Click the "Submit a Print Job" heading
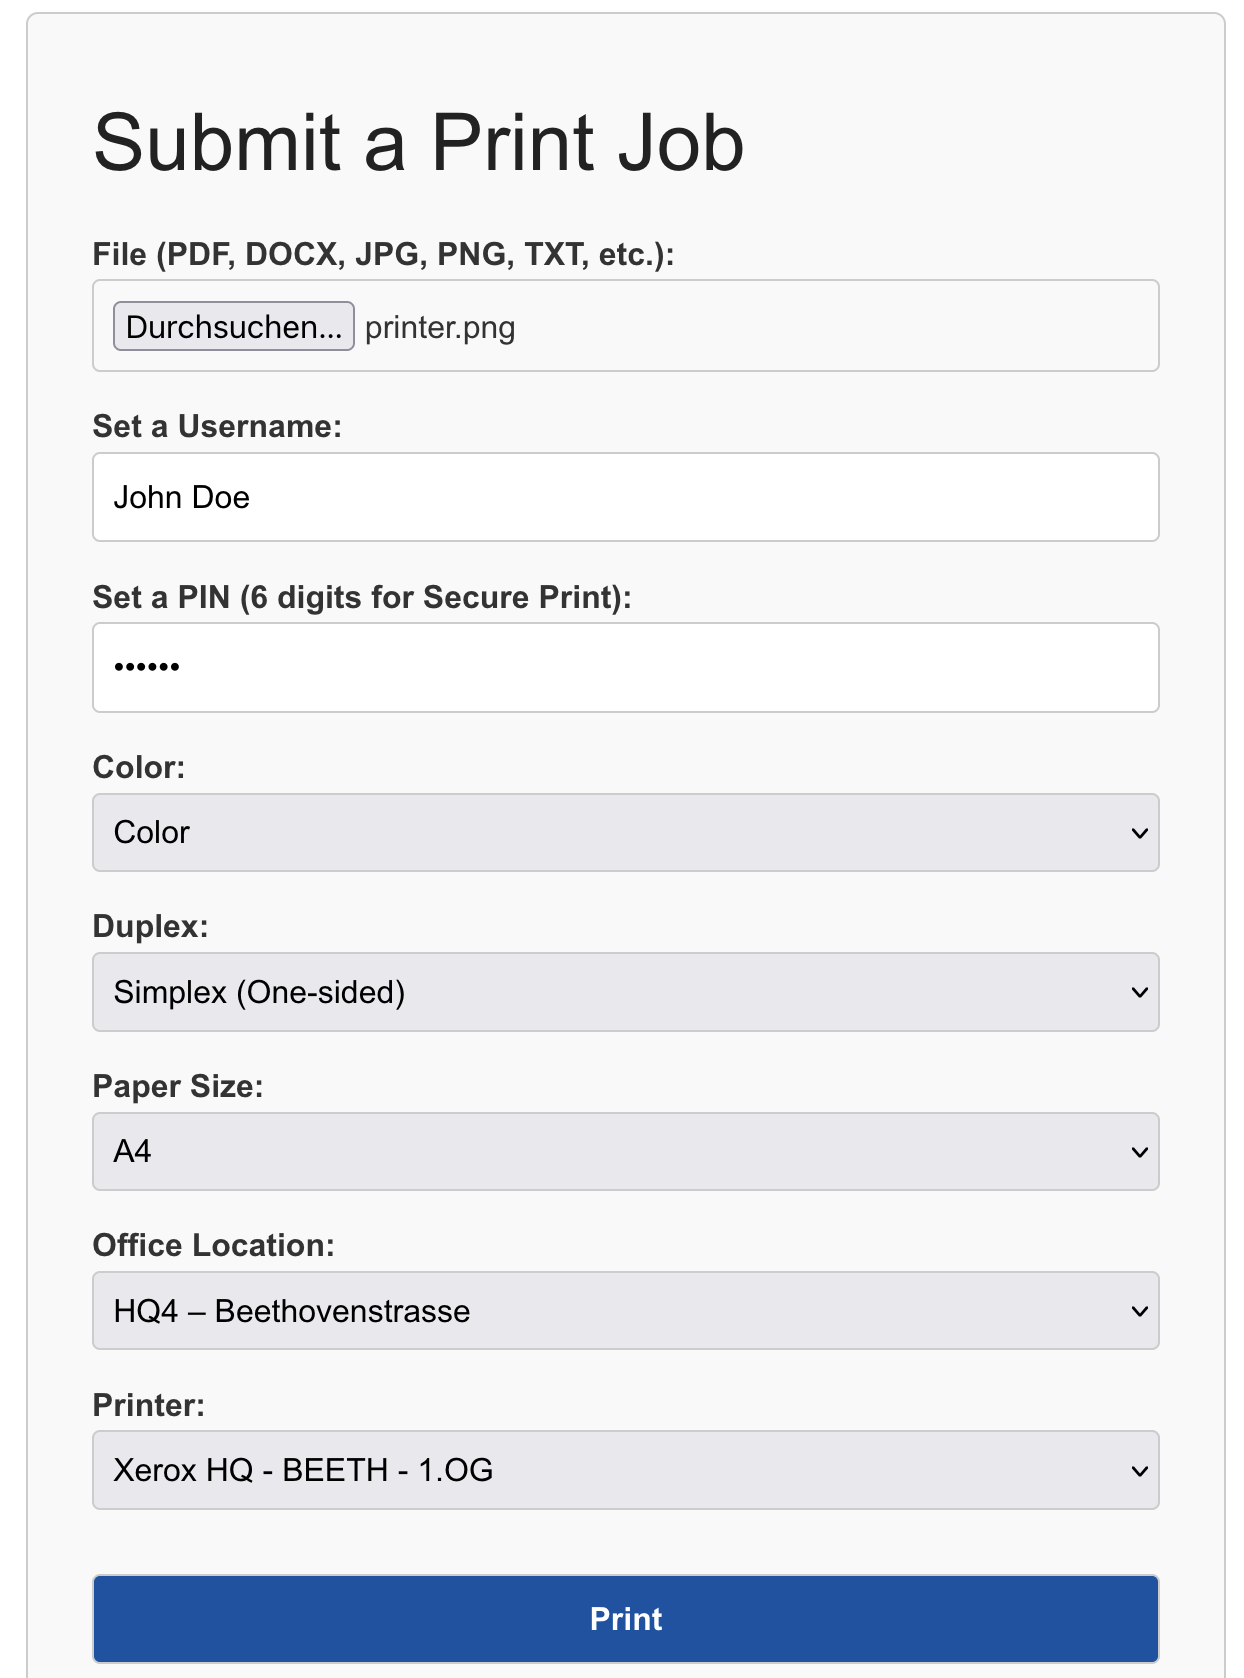 (418, 143)
